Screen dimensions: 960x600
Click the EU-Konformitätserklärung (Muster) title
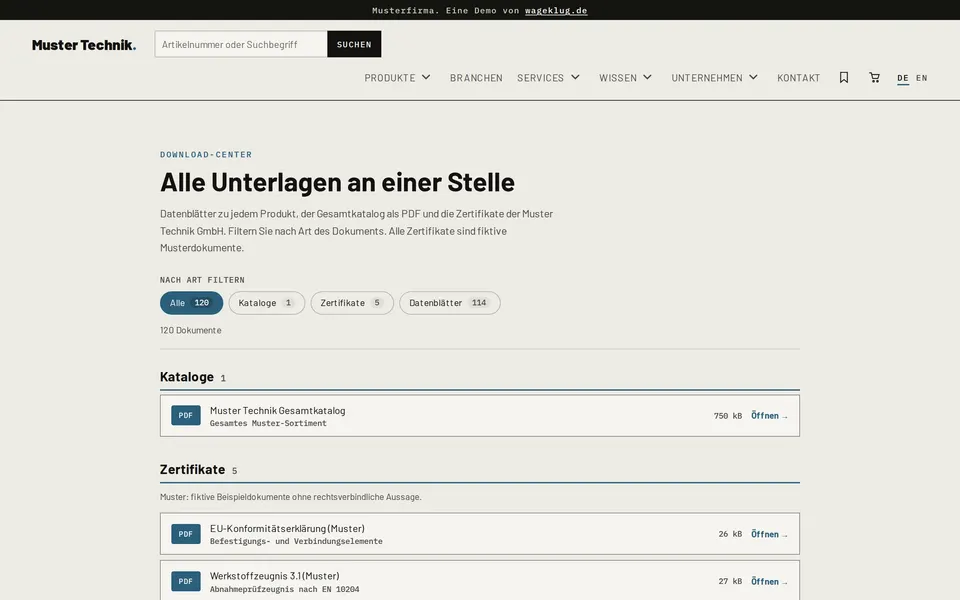pos(287,528)
